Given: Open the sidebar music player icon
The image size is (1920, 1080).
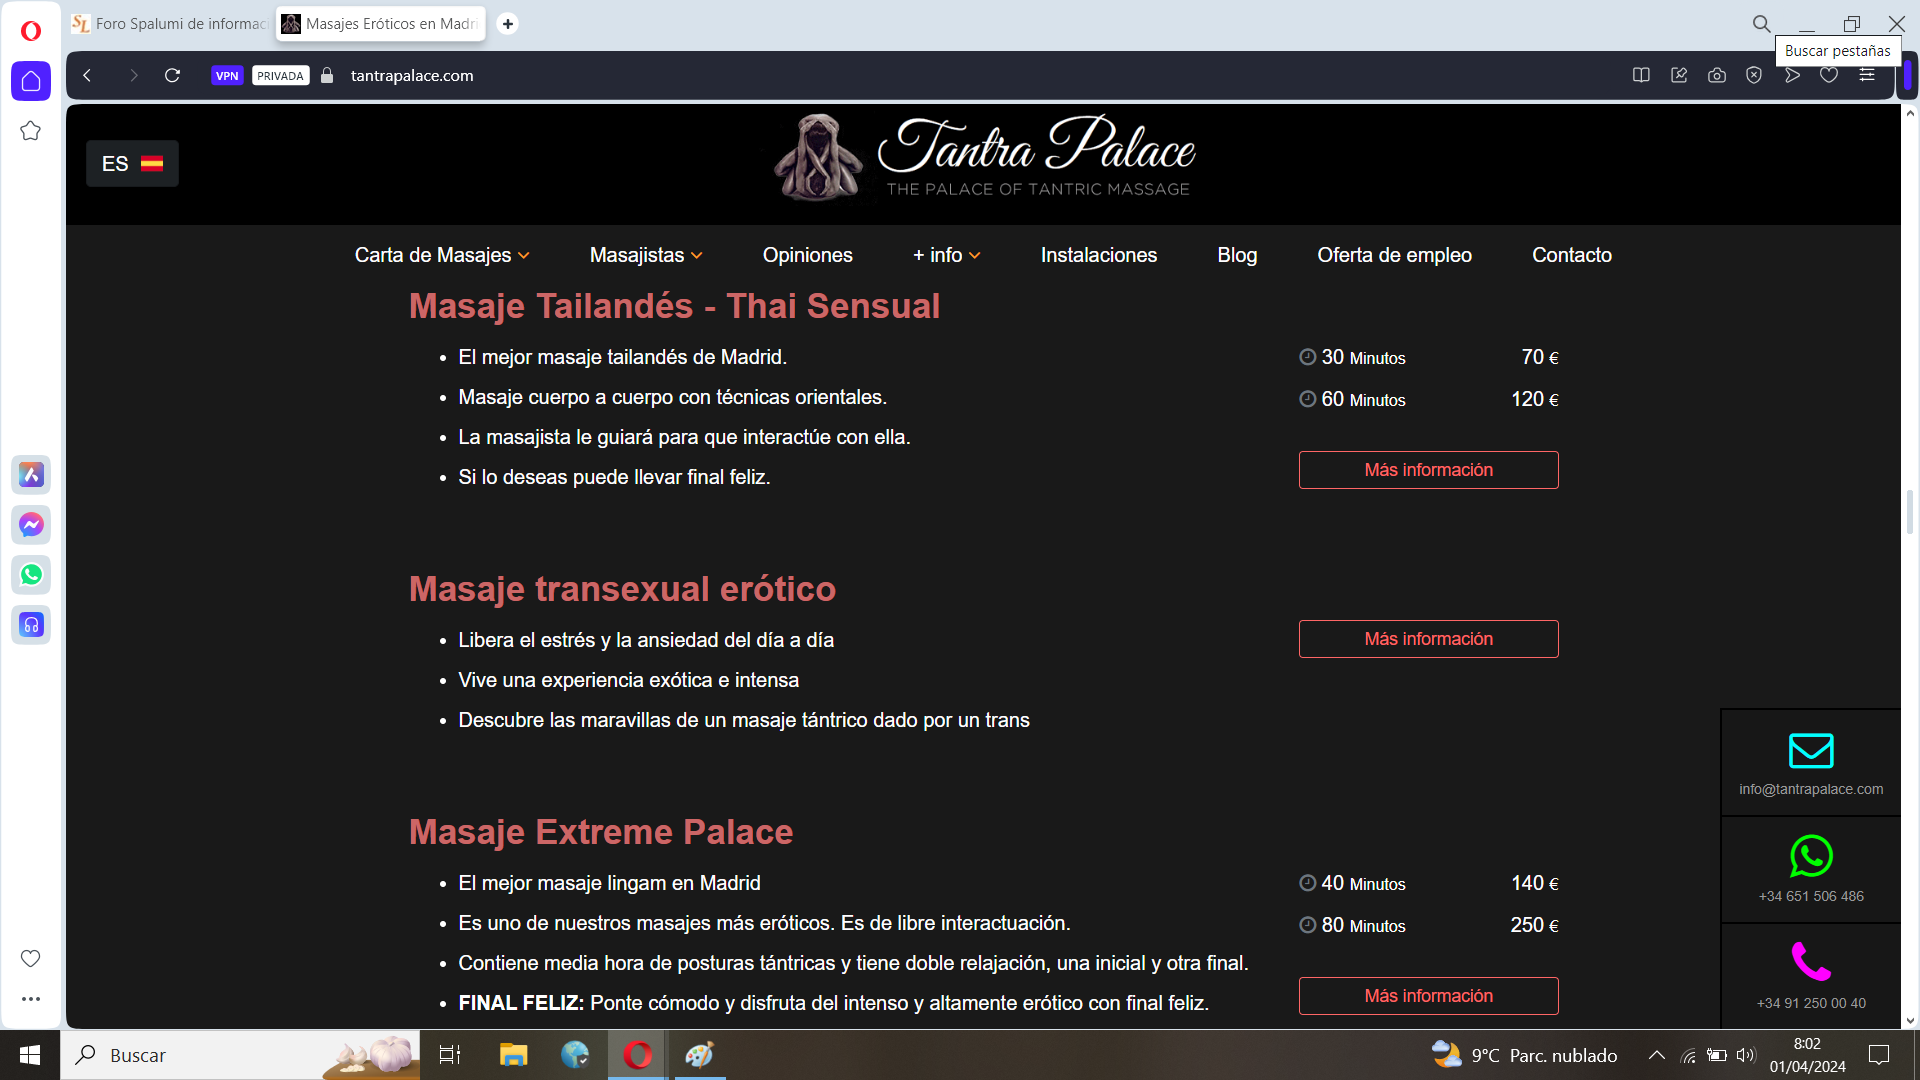Looking at the screenshot, I should pos(31,625).
